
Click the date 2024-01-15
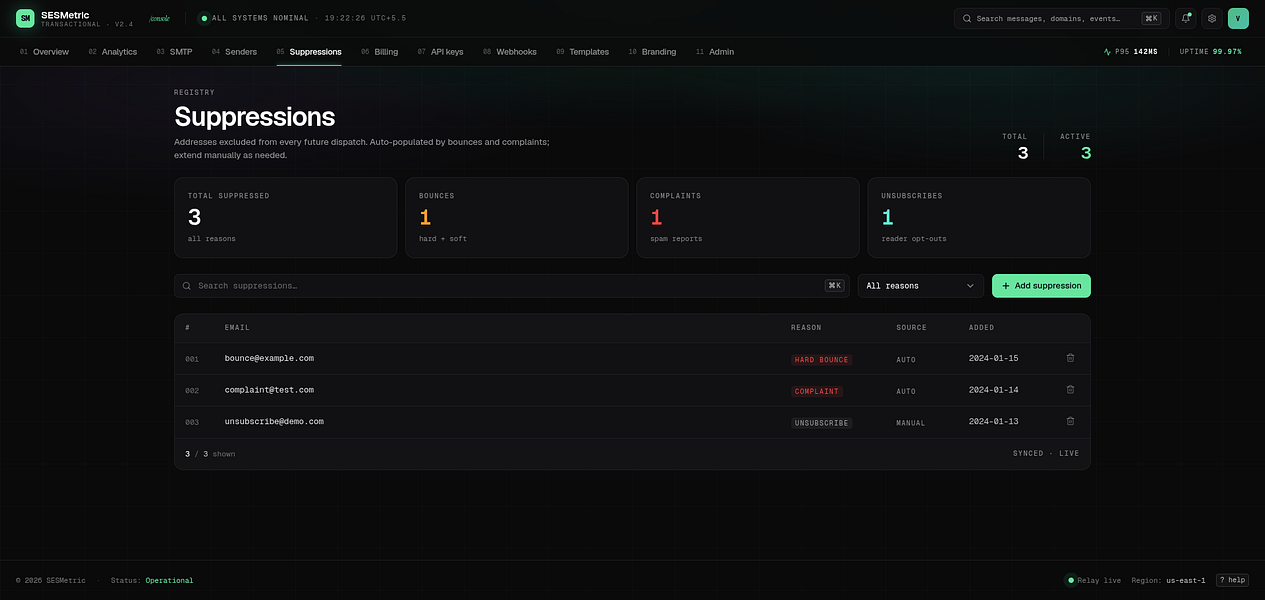[993, 358]
